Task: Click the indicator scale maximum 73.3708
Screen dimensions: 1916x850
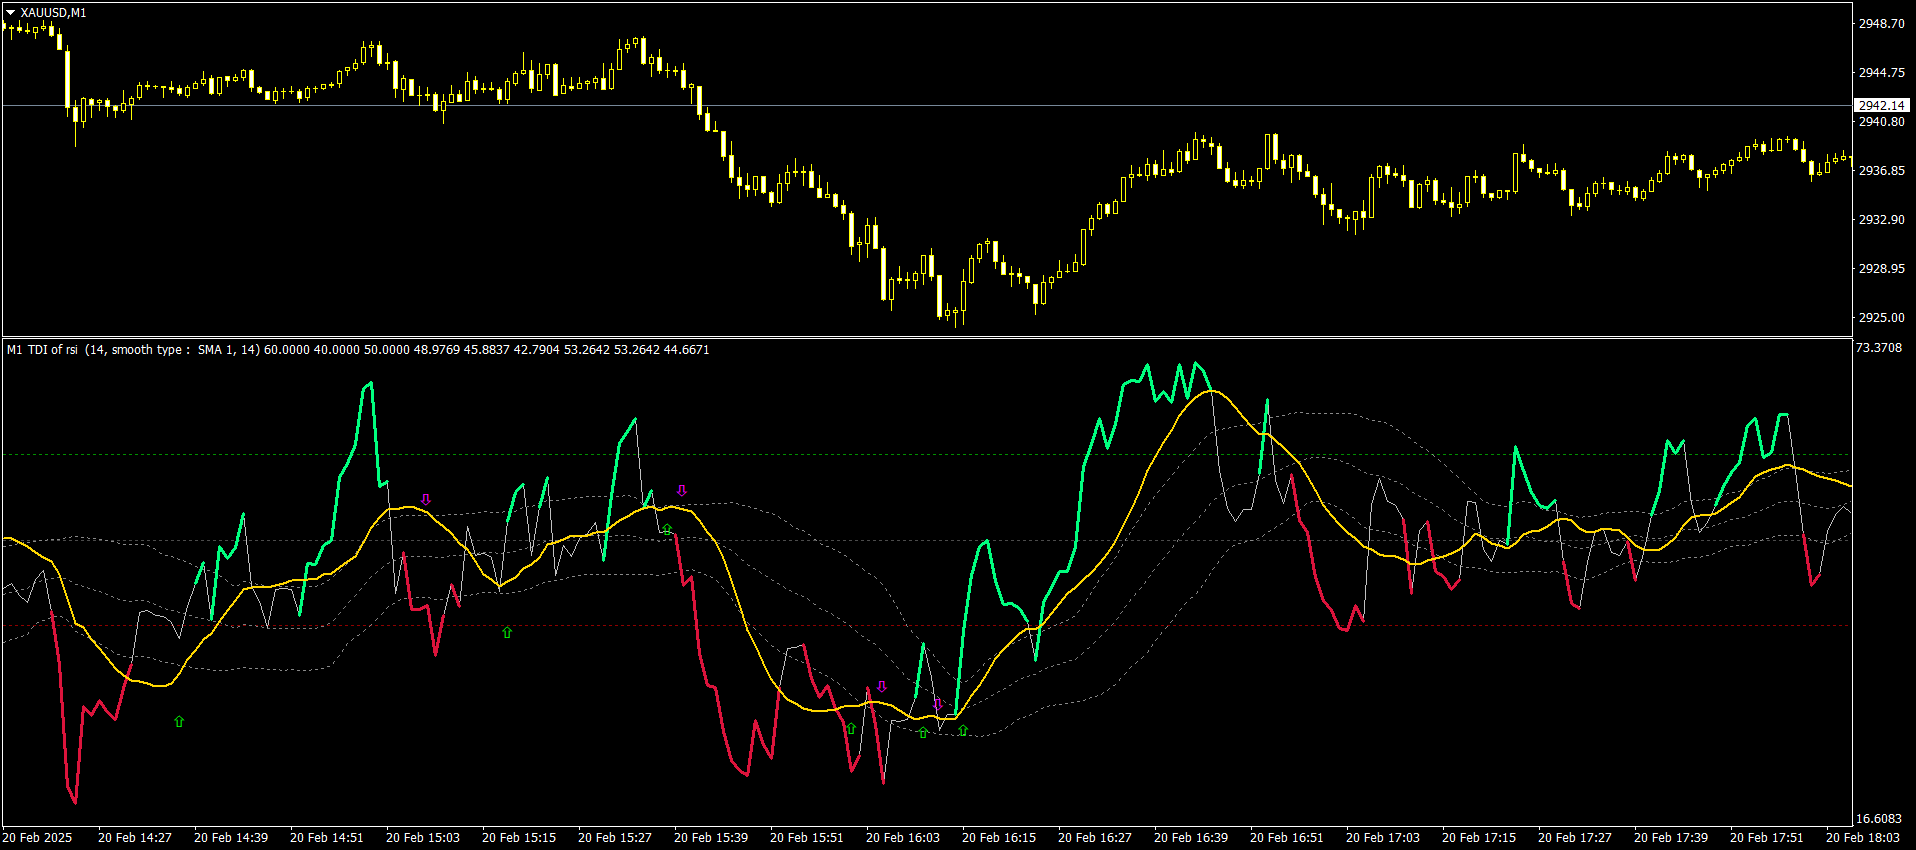Action: tap(1879, 347)
